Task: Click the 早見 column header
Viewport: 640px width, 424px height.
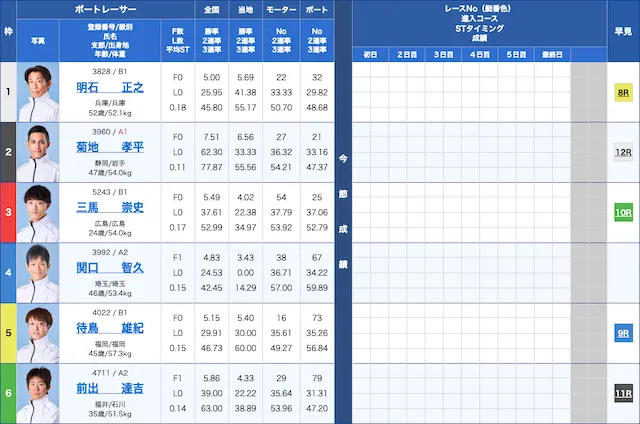Action: pyautogui.click(x=622, y=30)
